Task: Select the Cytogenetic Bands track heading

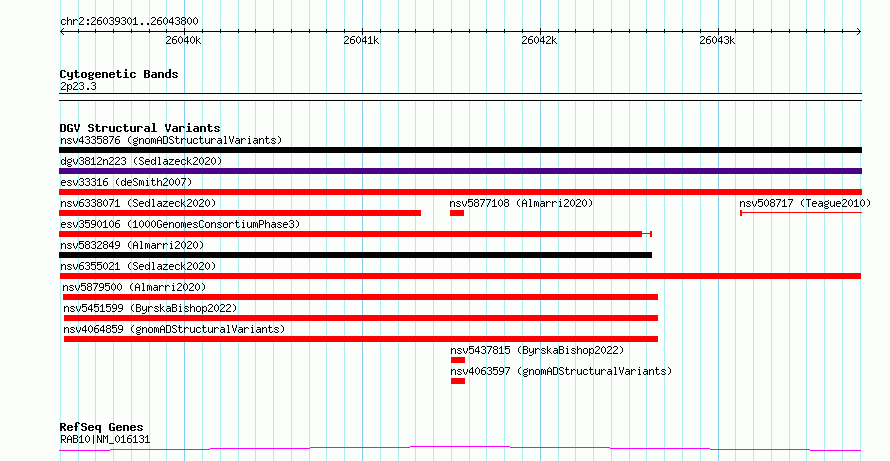Action: click(x=119, y=74)
